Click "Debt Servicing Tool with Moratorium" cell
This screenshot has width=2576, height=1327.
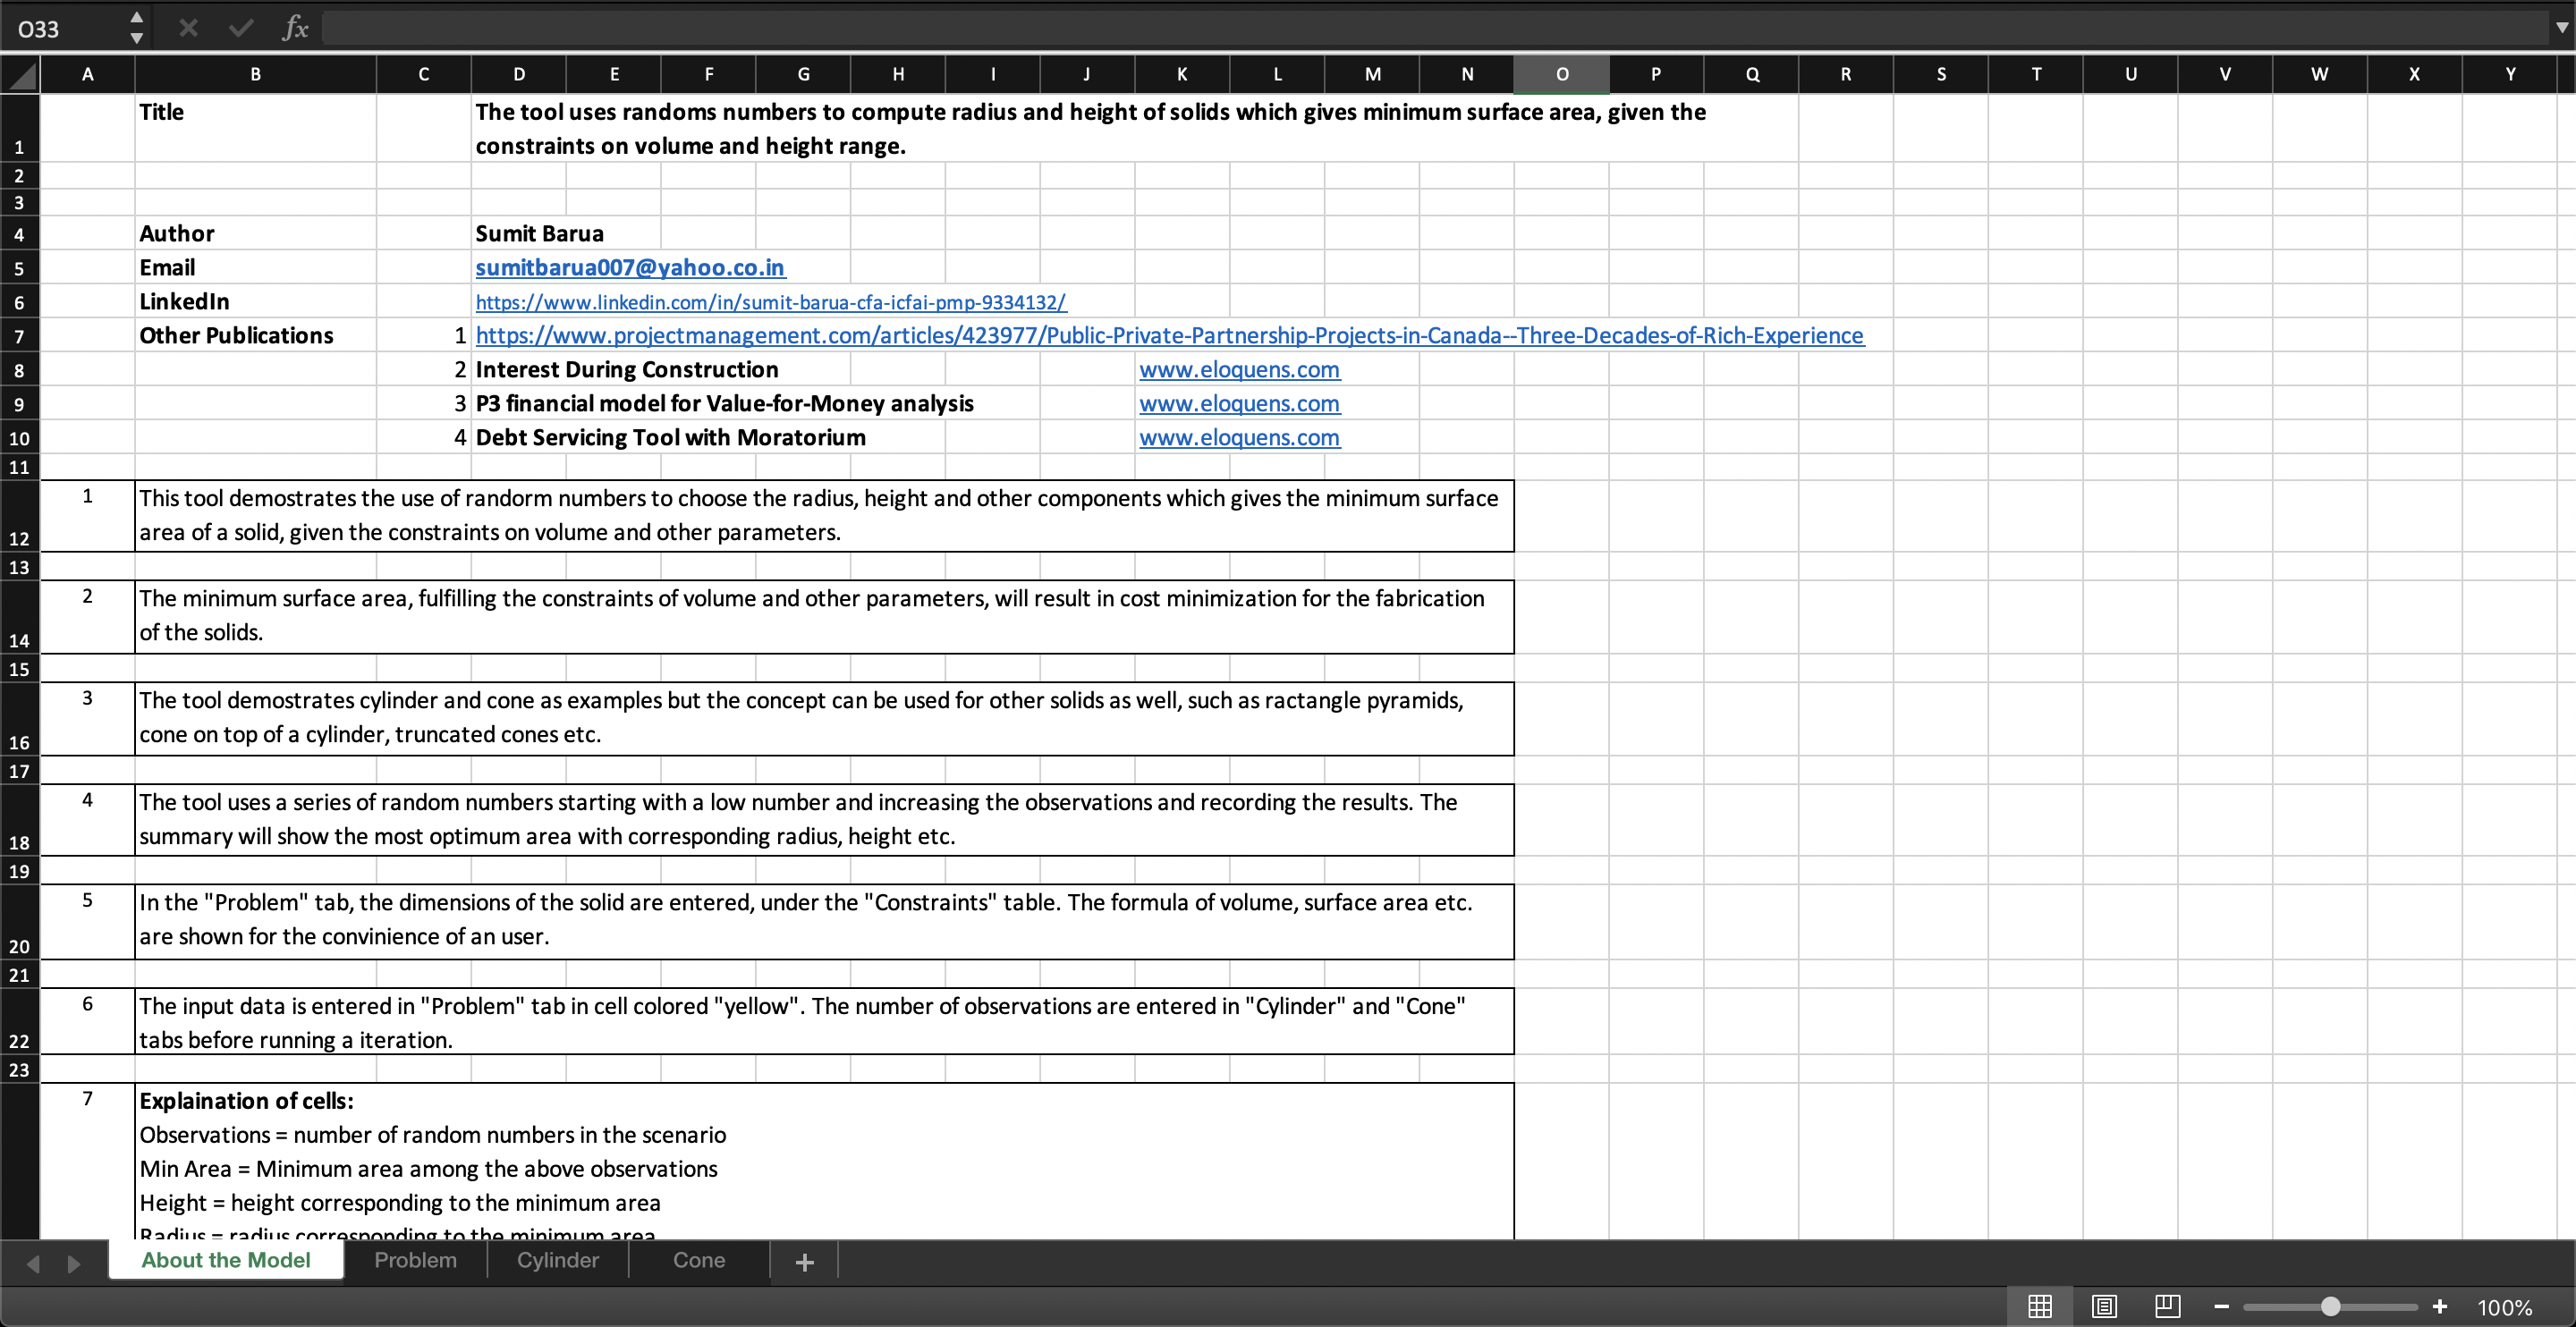(670, 437)
